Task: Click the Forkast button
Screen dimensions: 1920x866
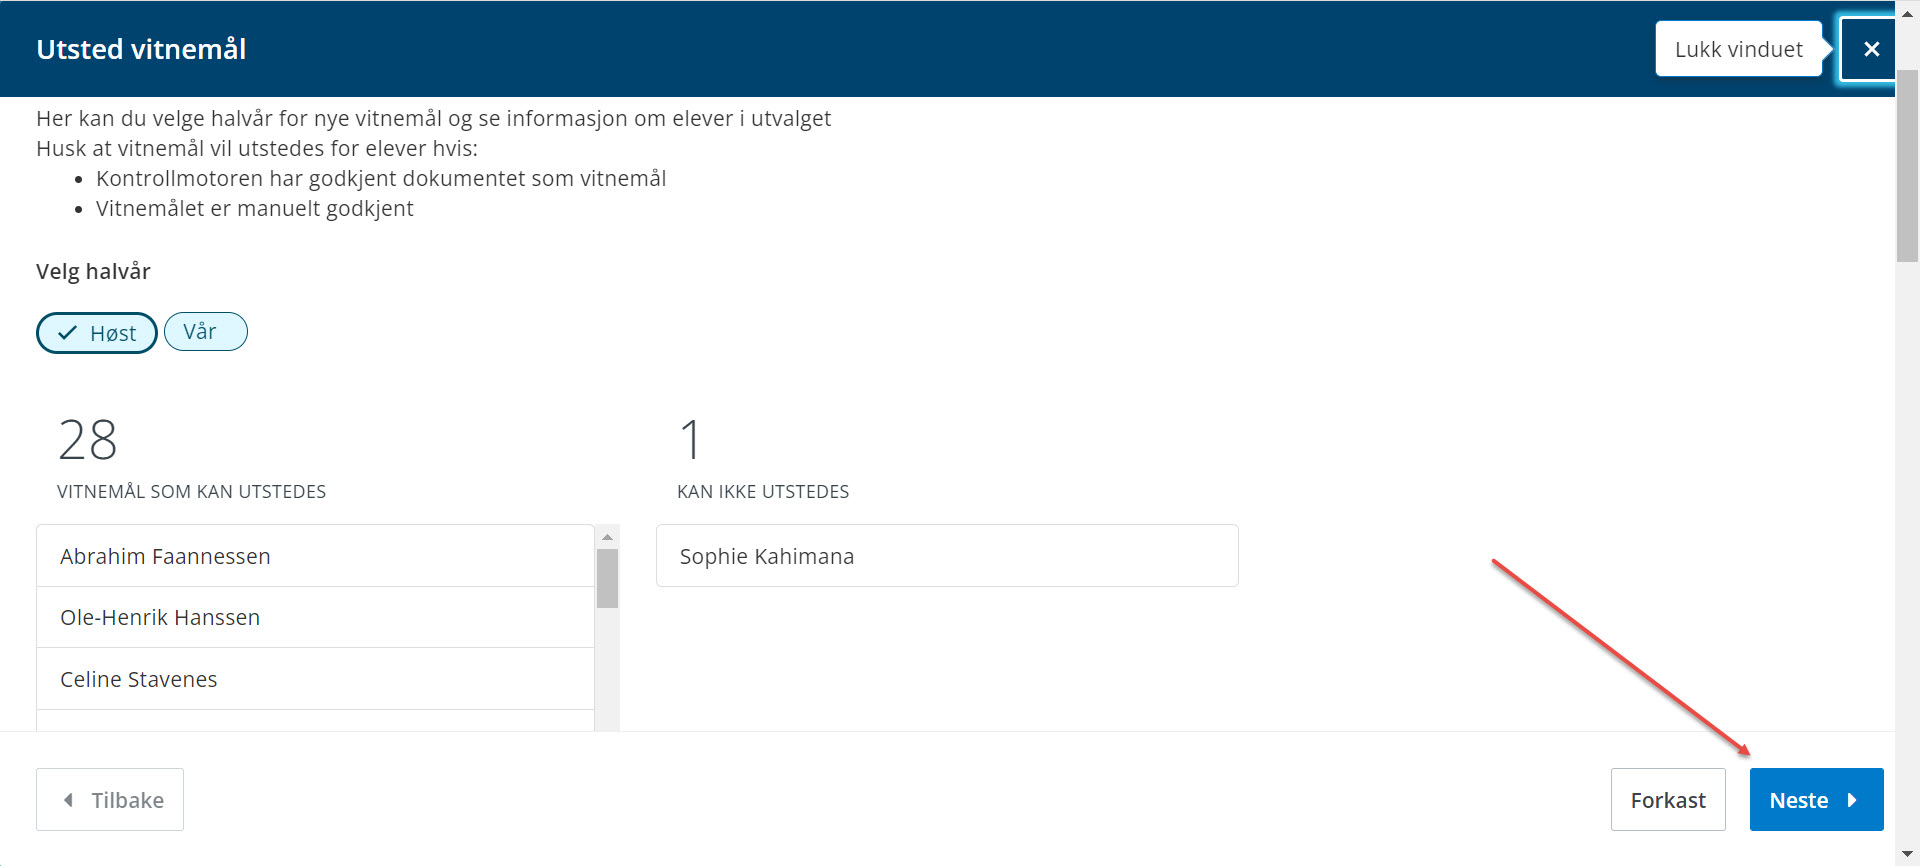Action: [x=1668, y=799]
